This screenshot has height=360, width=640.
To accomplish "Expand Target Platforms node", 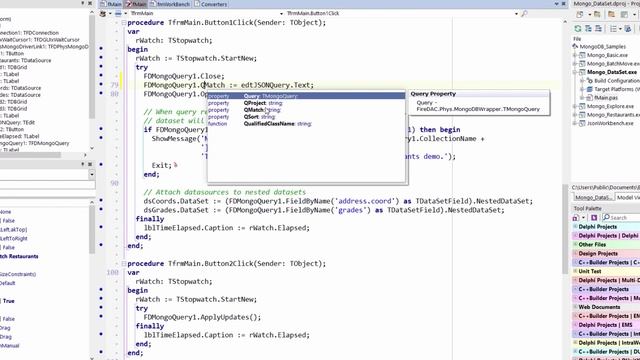I will click(x=583, y=89).
